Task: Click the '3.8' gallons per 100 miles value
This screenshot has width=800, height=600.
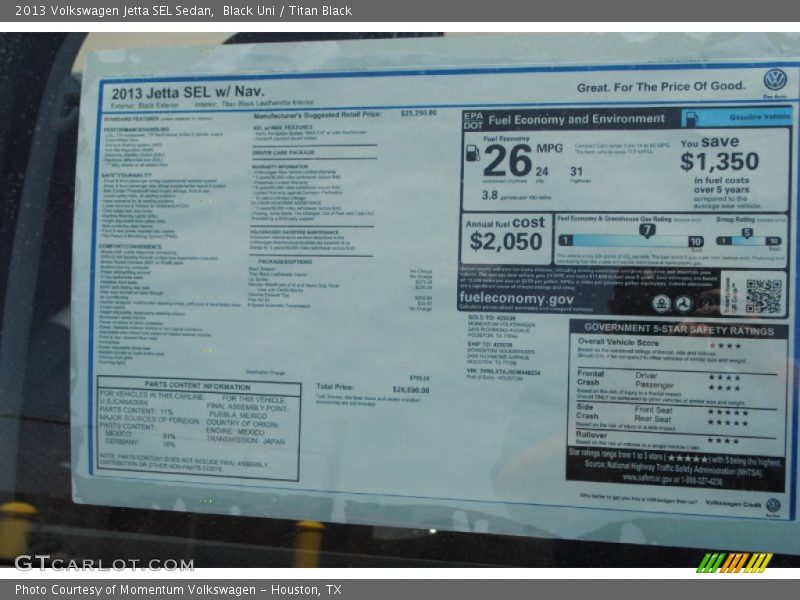Action: [x=489, y=195]
